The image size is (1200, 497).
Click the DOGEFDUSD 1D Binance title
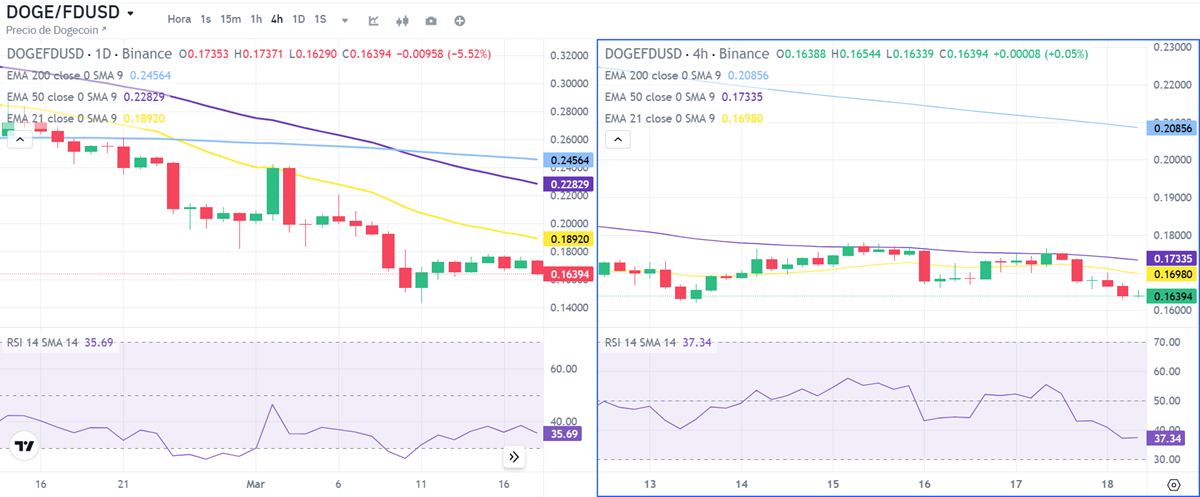[88, 53]
